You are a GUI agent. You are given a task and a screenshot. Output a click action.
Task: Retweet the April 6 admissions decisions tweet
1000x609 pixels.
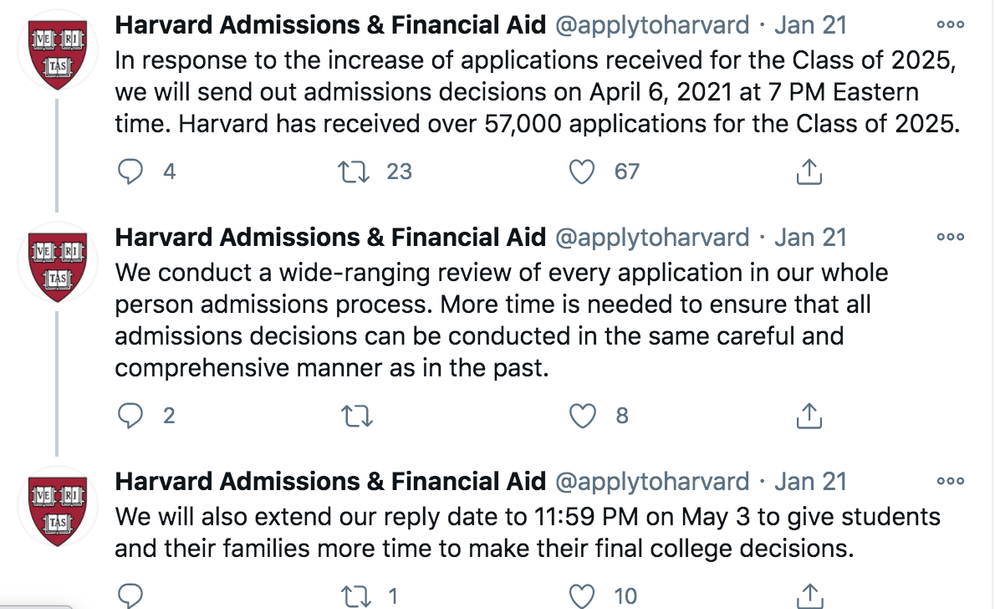(x=355, y=172)
